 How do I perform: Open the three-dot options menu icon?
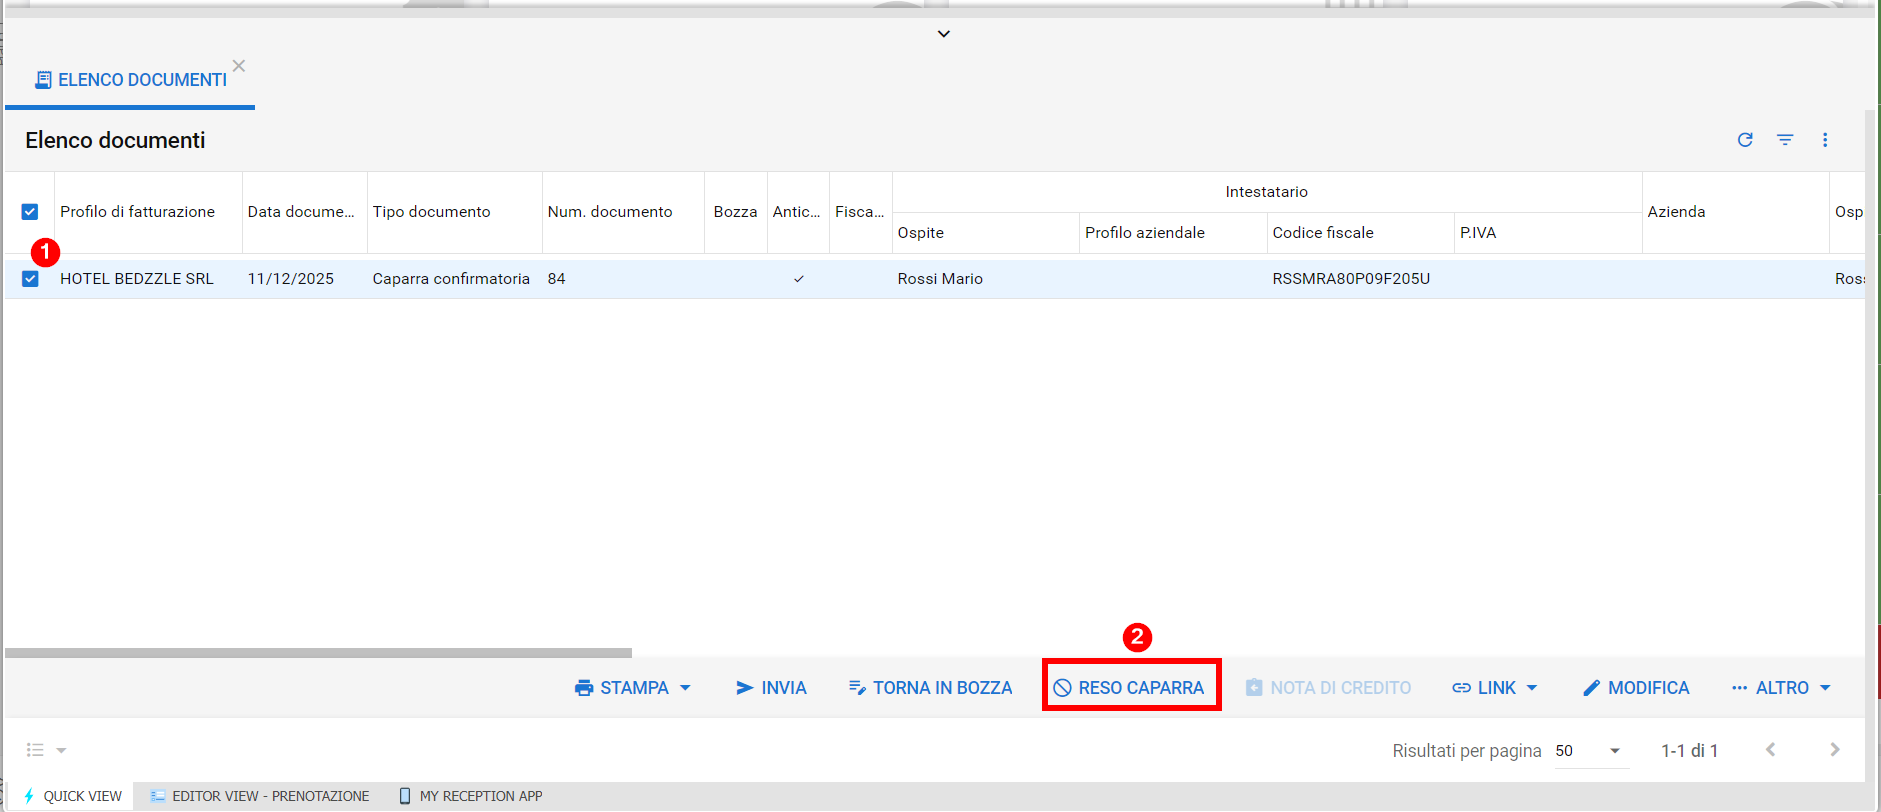[x=1825, y=140]
